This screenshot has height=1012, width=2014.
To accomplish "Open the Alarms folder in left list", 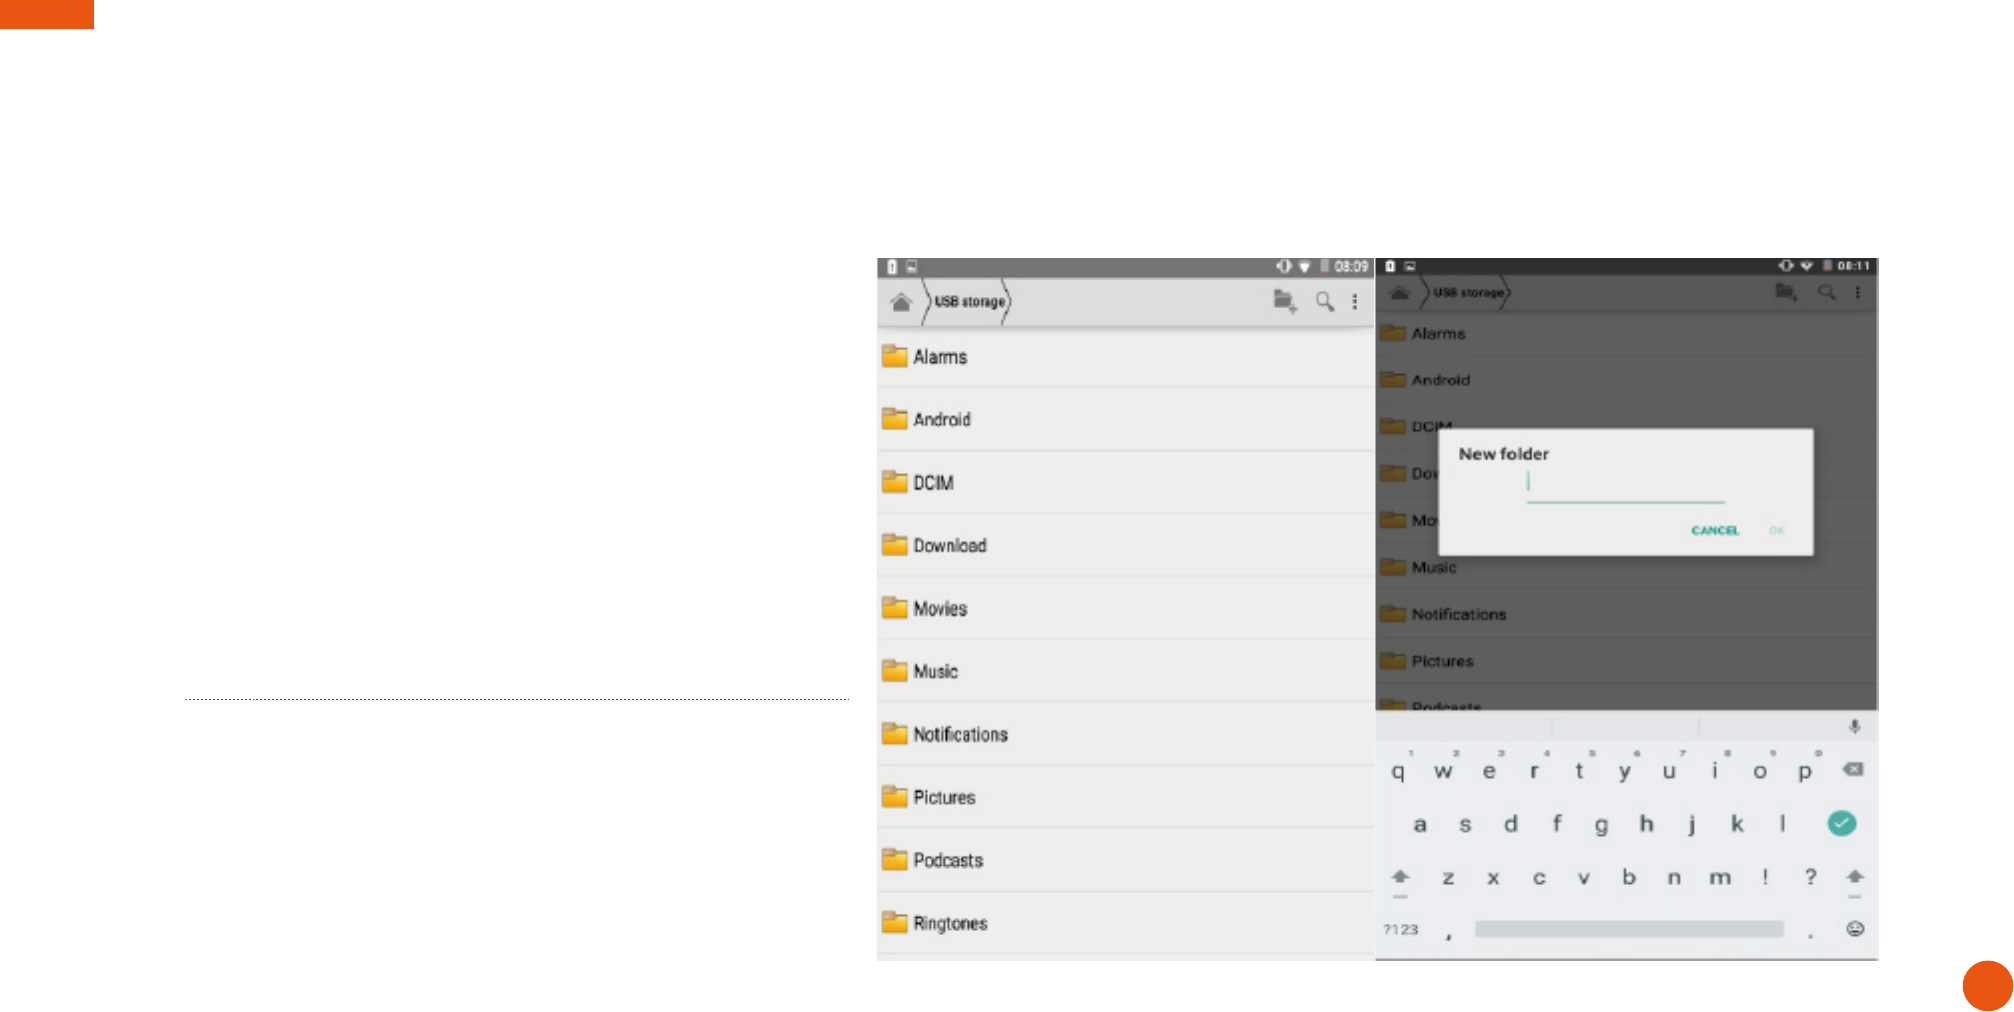I will [x=1125, y=357].
